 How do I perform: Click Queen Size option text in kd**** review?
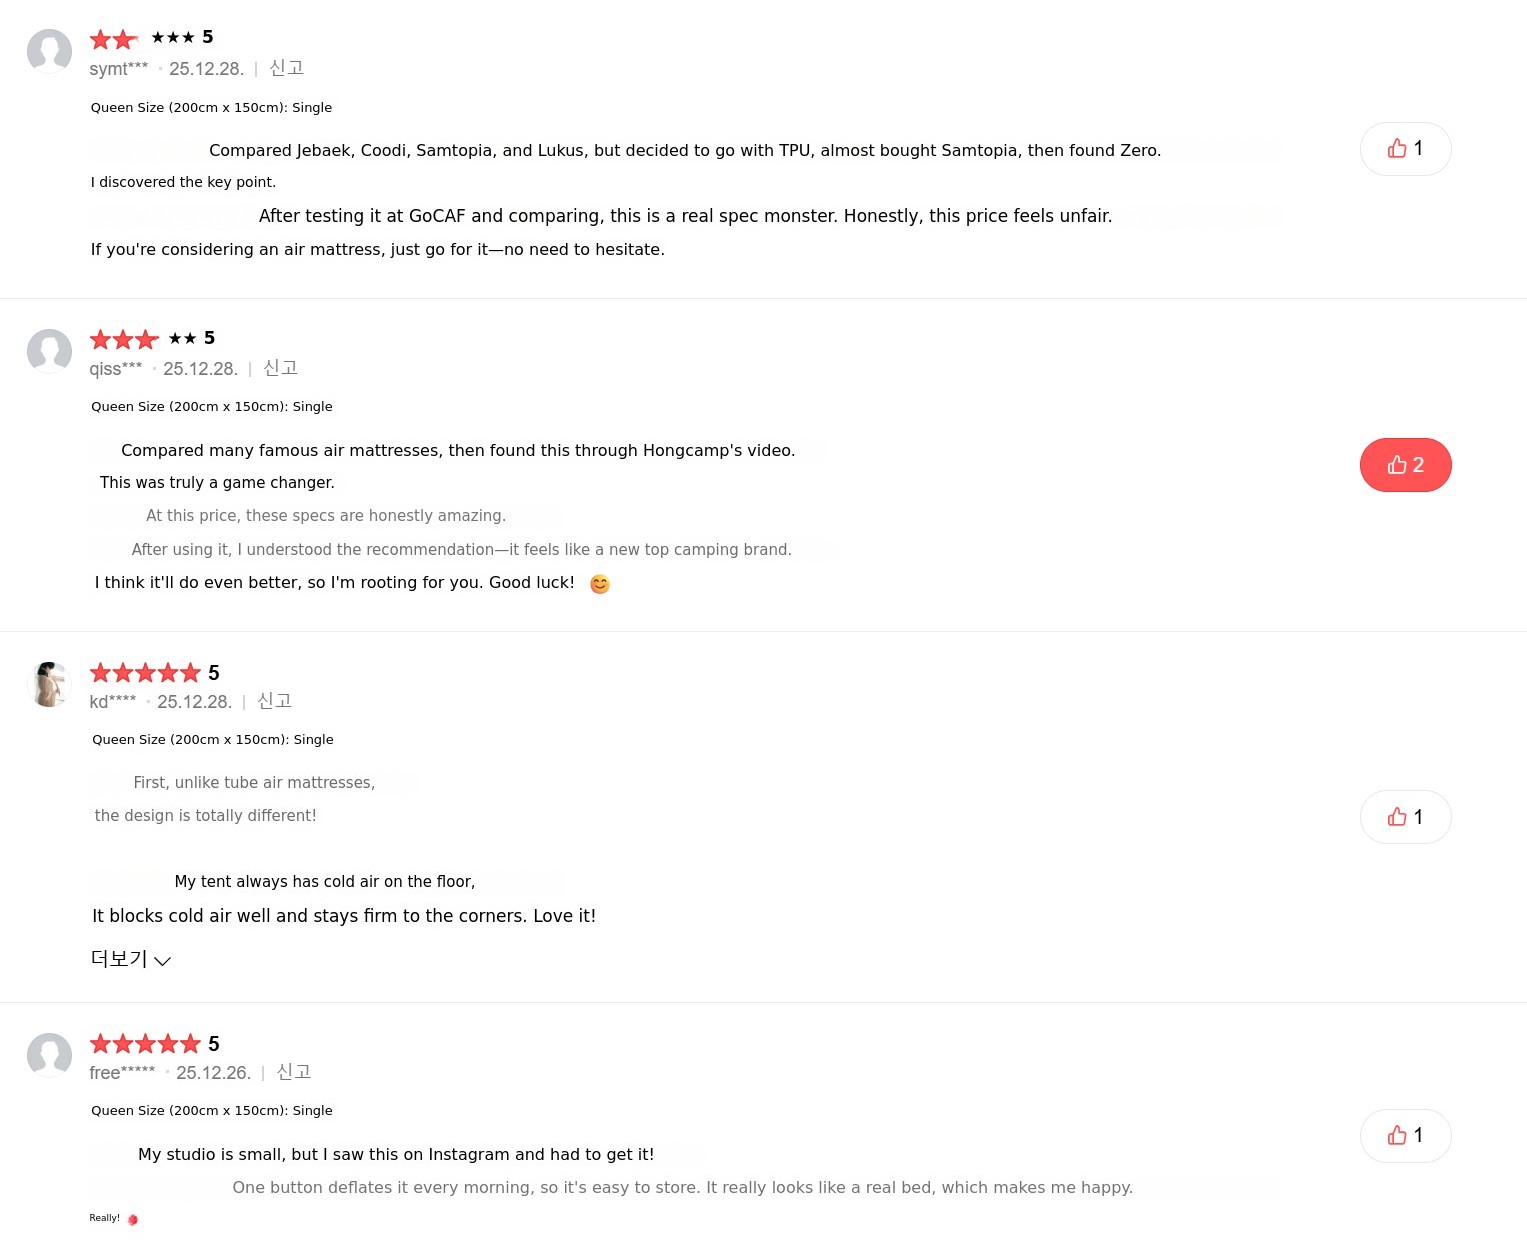[213, 740]
